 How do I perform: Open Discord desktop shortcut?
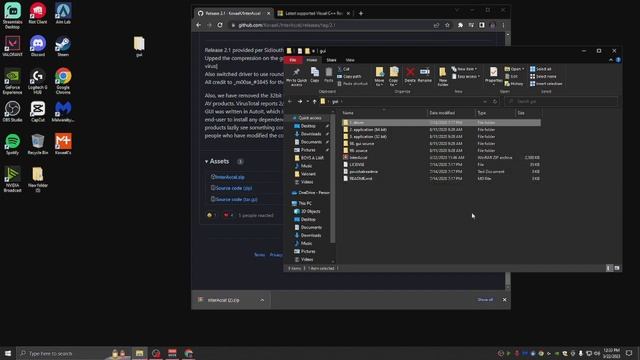point(38,46)
